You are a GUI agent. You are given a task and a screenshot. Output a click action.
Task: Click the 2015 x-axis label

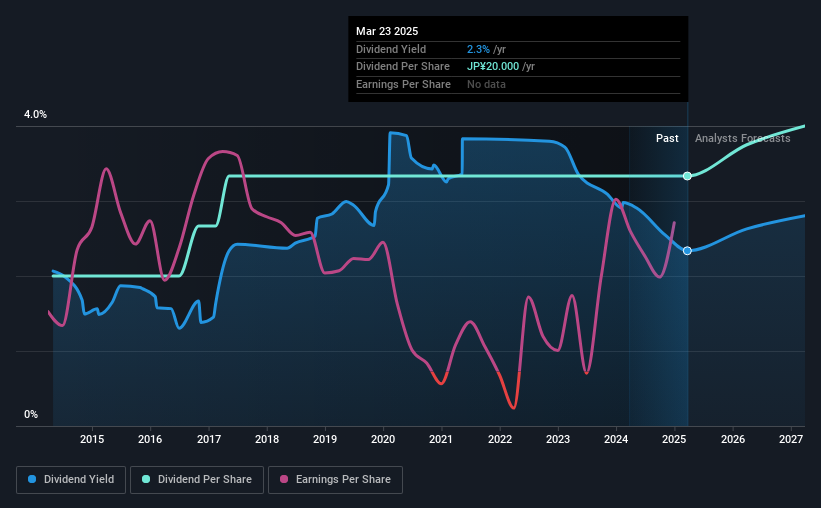[x=92, y=439]
